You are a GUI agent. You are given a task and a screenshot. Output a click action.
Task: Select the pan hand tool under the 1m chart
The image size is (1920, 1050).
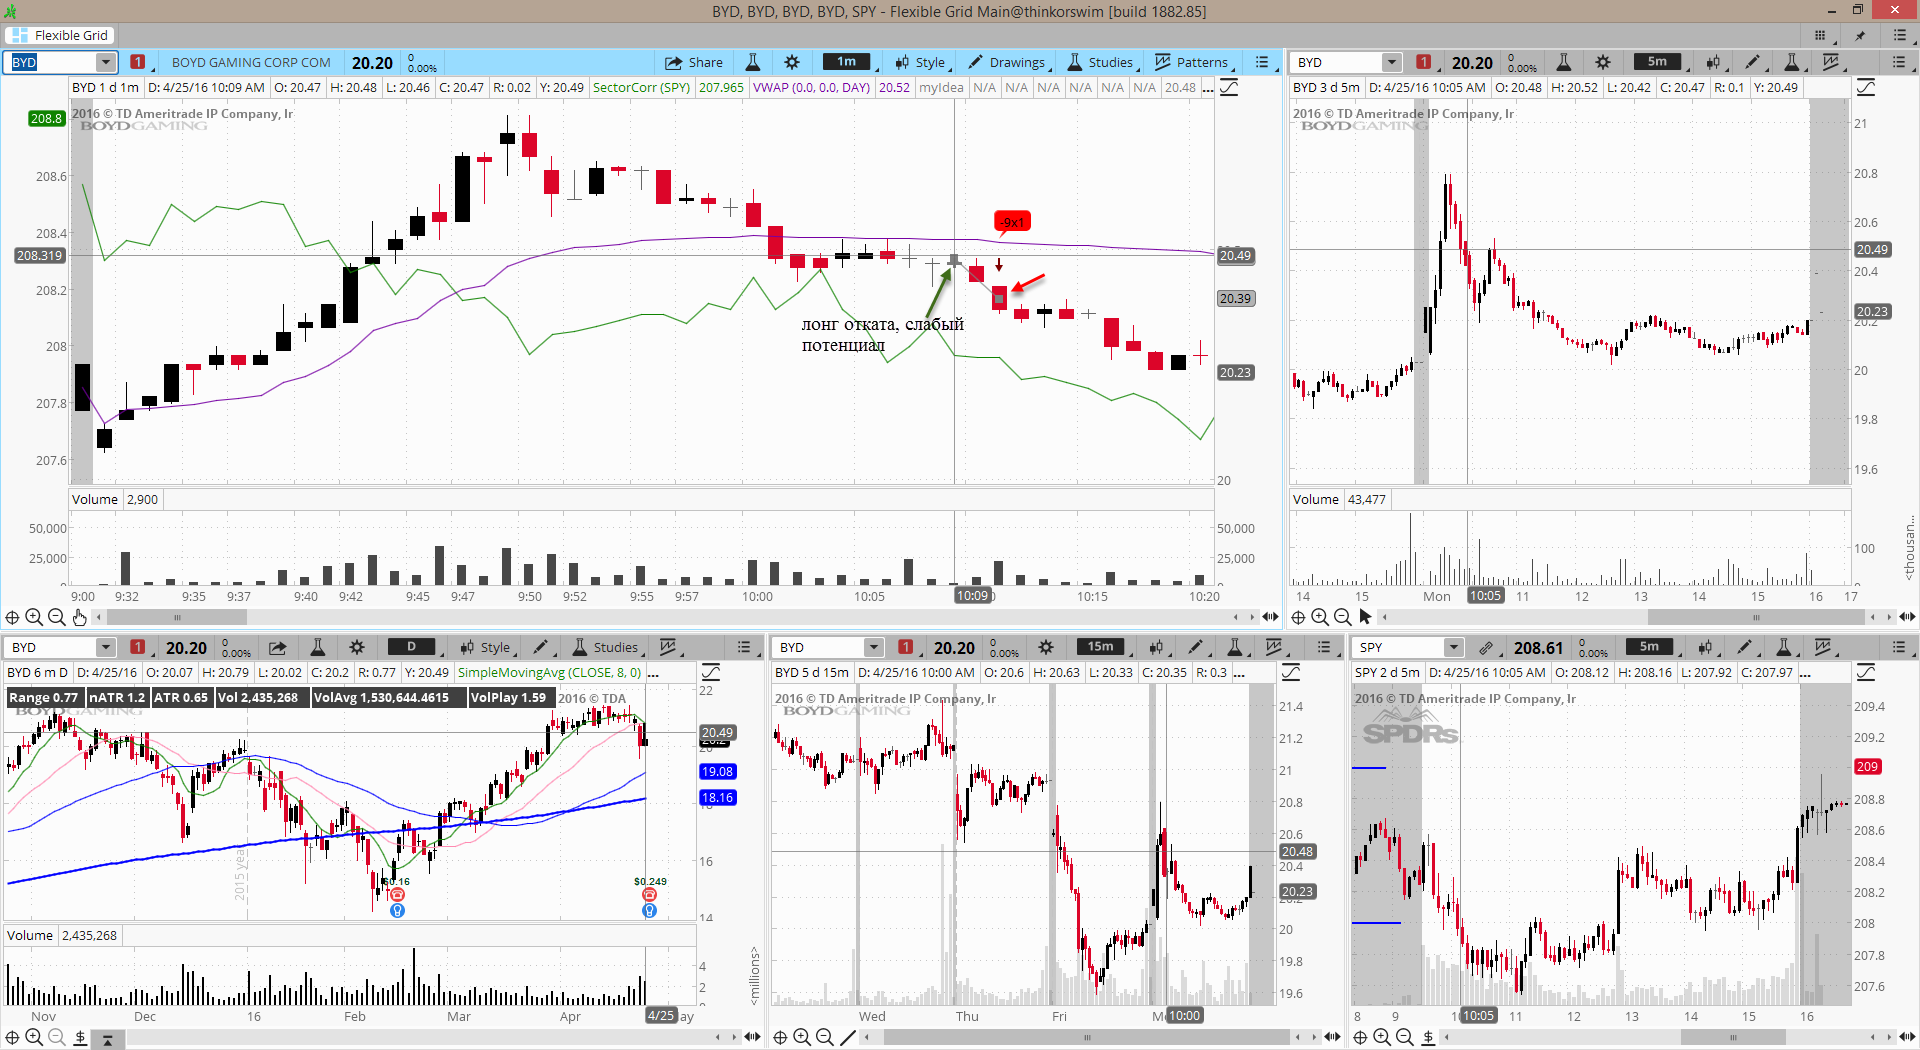[x=79, y=617]
